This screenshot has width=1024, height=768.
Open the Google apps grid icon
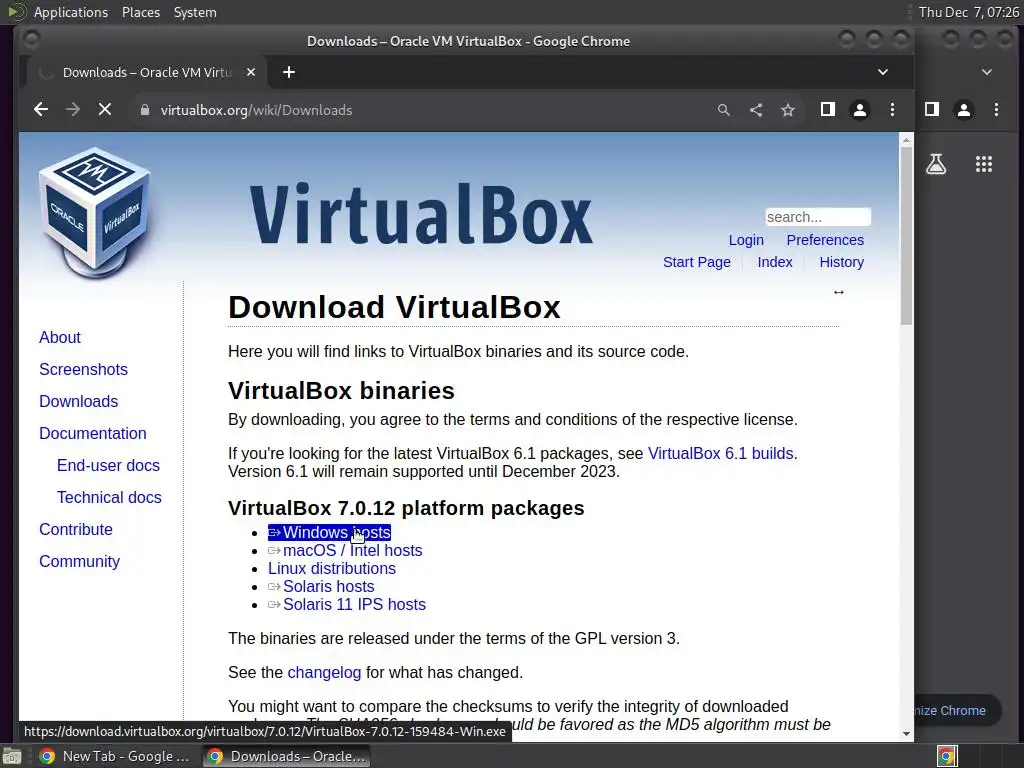984,164
